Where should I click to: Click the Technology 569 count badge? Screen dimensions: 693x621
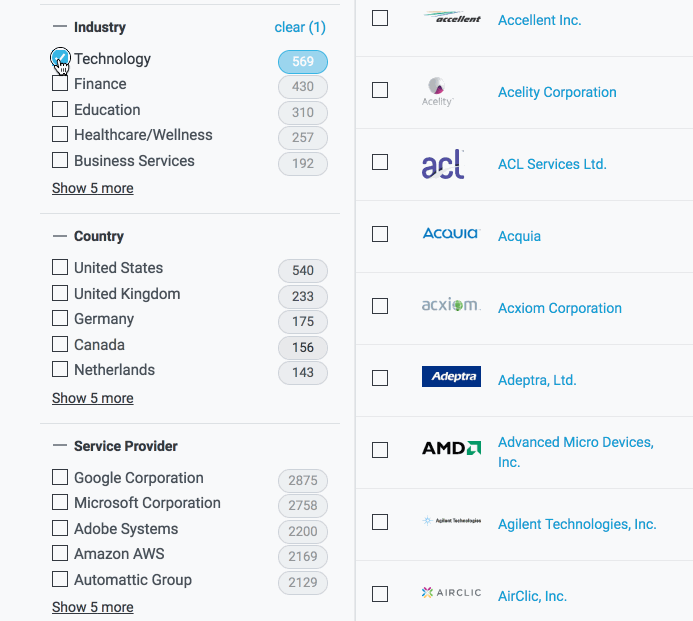click(x=303, y=61)
